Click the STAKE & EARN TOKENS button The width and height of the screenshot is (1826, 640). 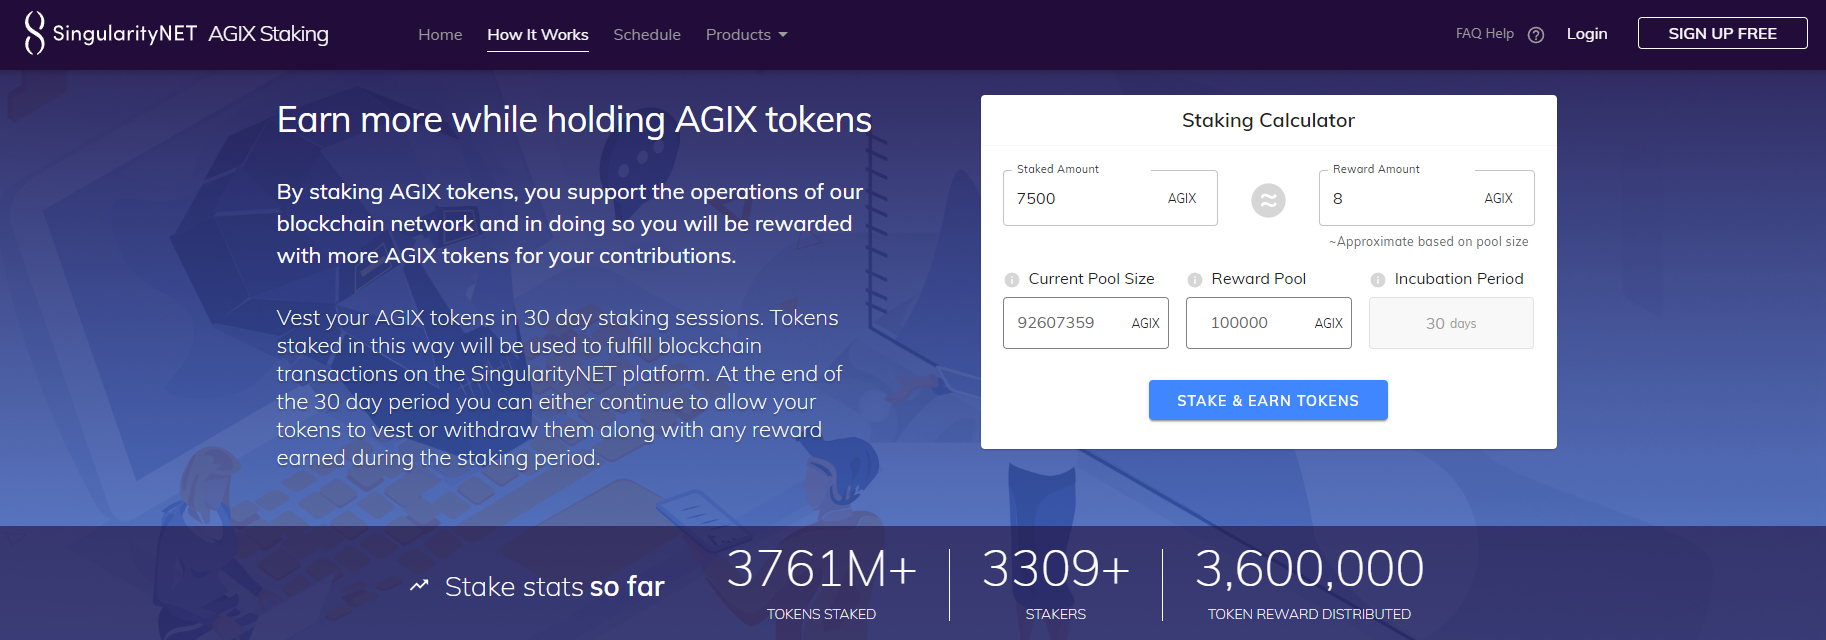tap(1267, 400)
